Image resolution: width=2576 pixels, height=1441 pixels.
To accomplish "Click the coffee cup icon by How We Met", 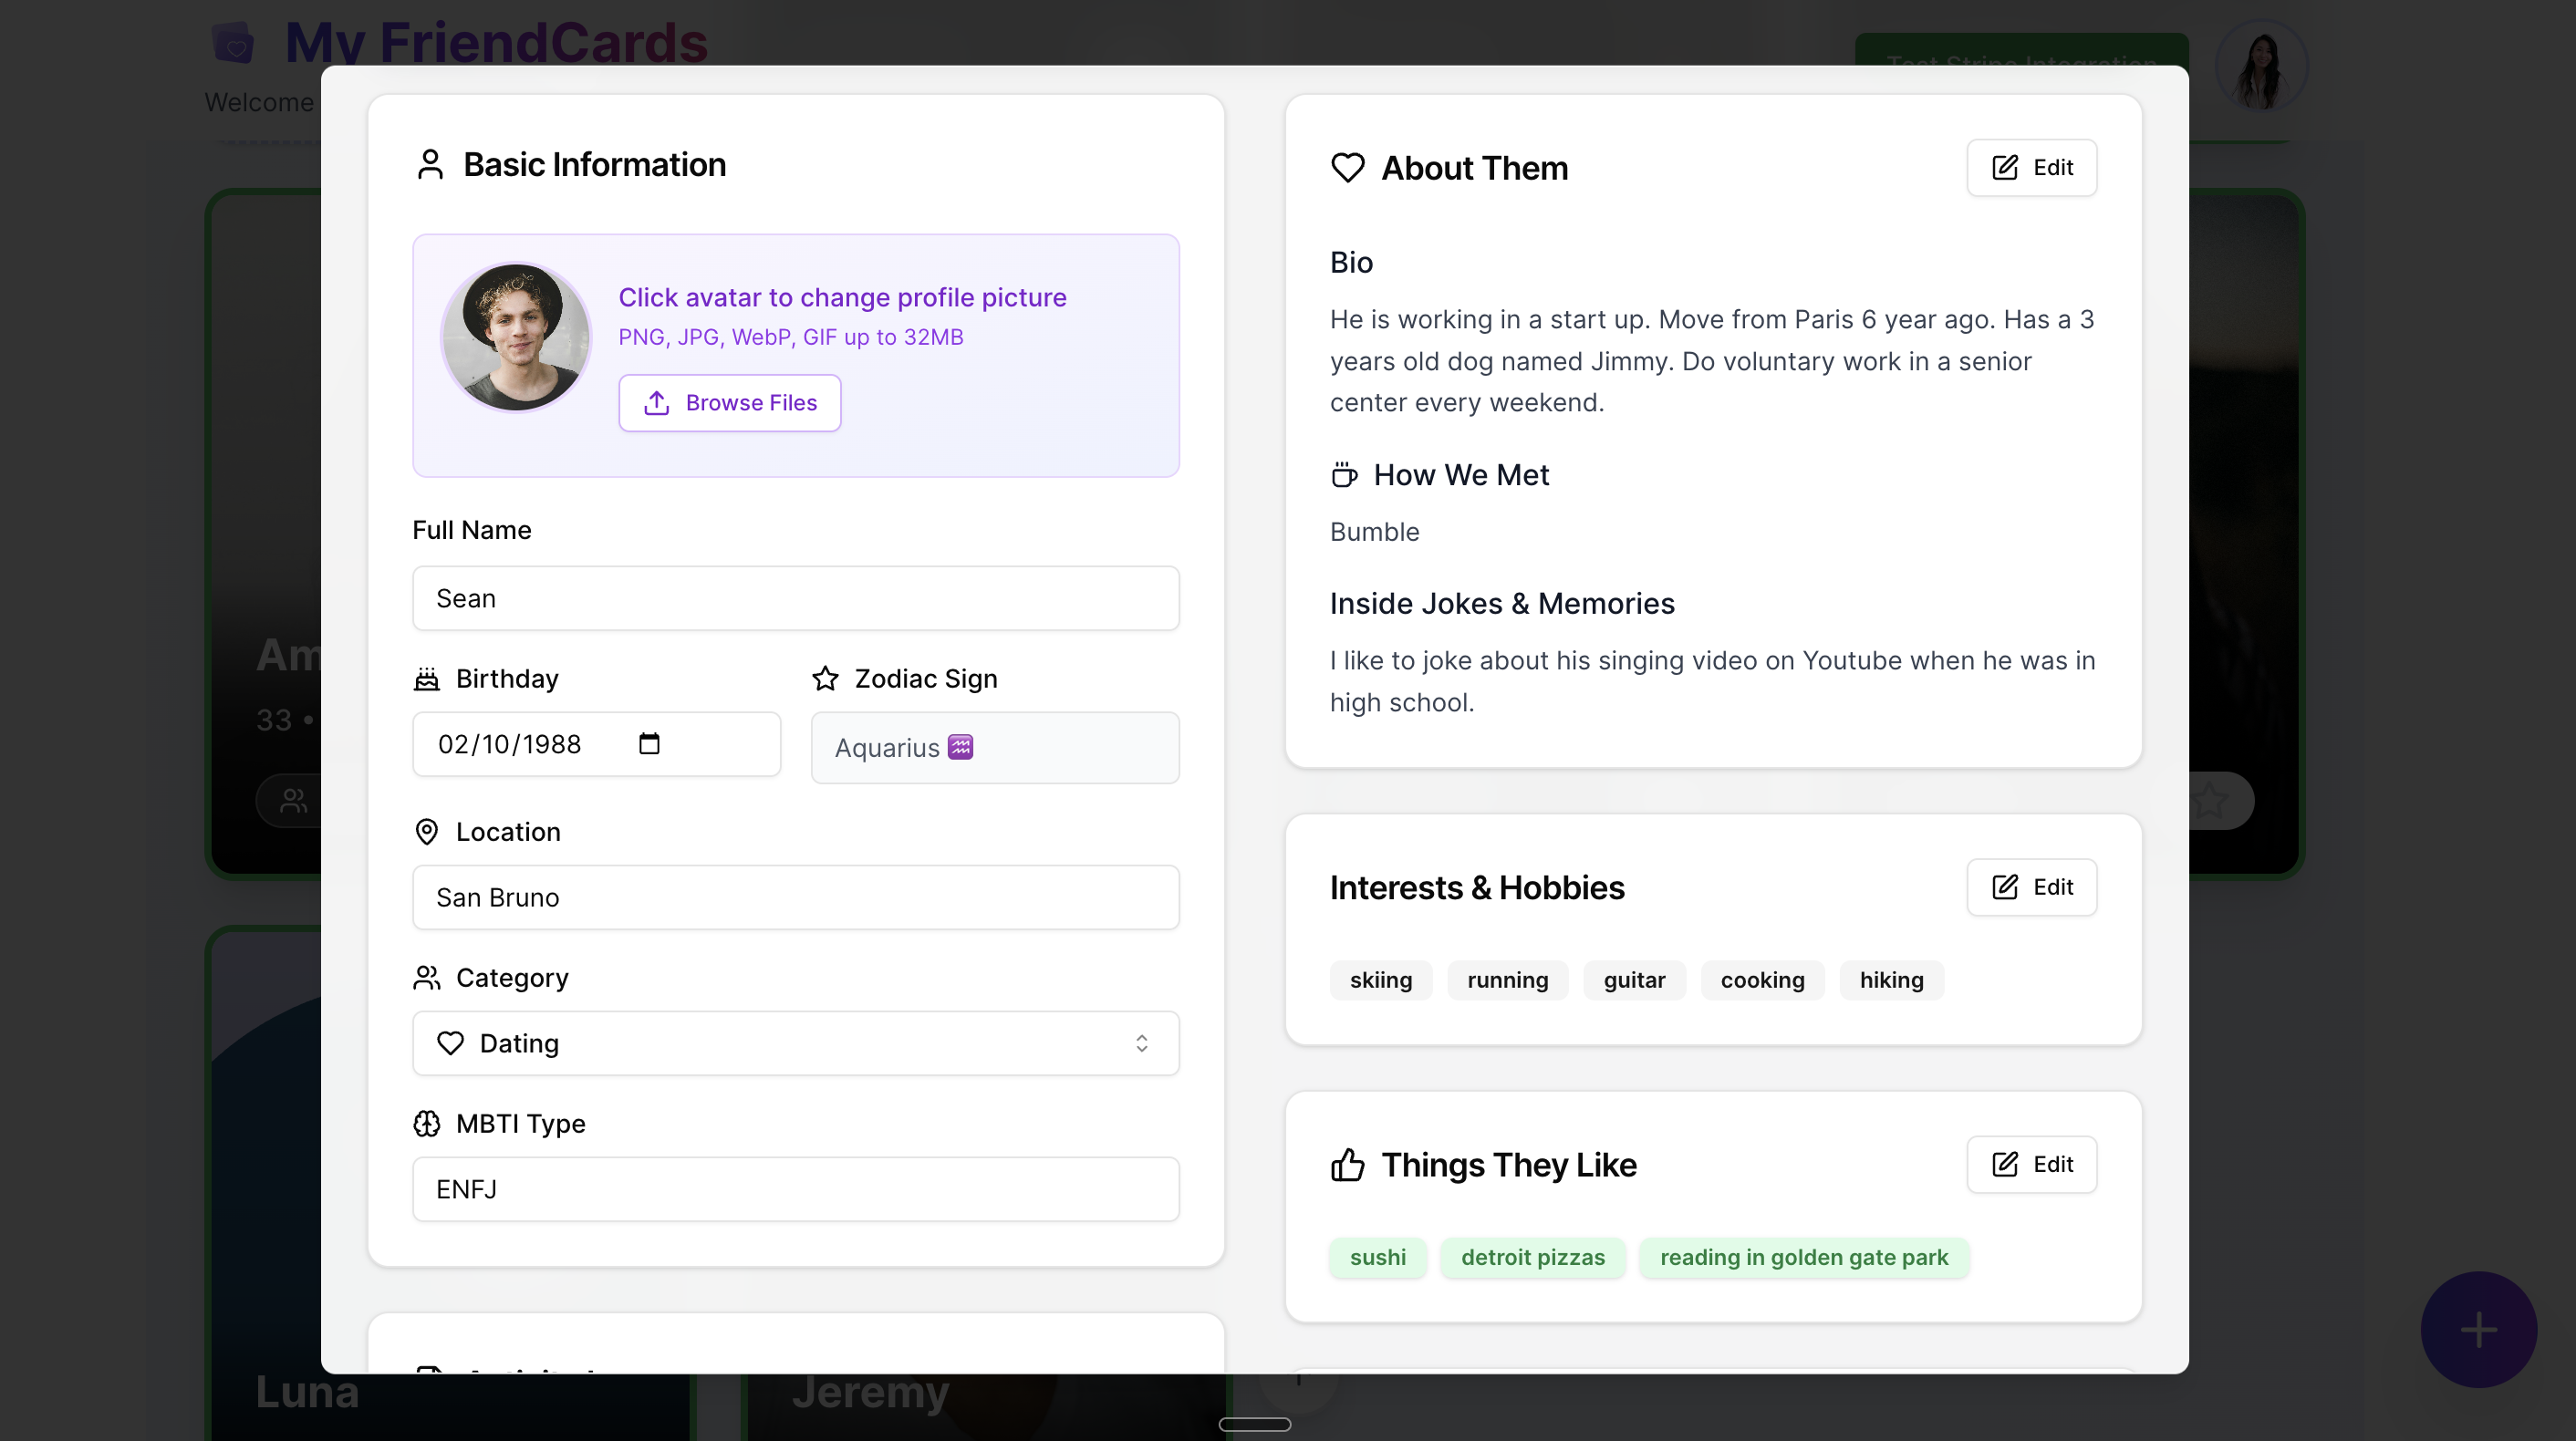I will click(x=1344, y=475).
